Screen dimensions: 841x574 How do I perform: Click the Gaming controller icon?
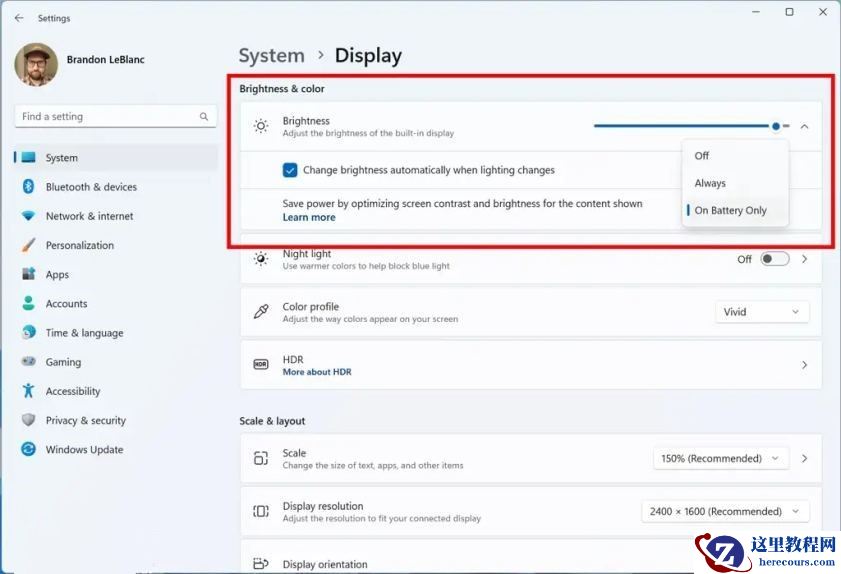pos(28,362)
